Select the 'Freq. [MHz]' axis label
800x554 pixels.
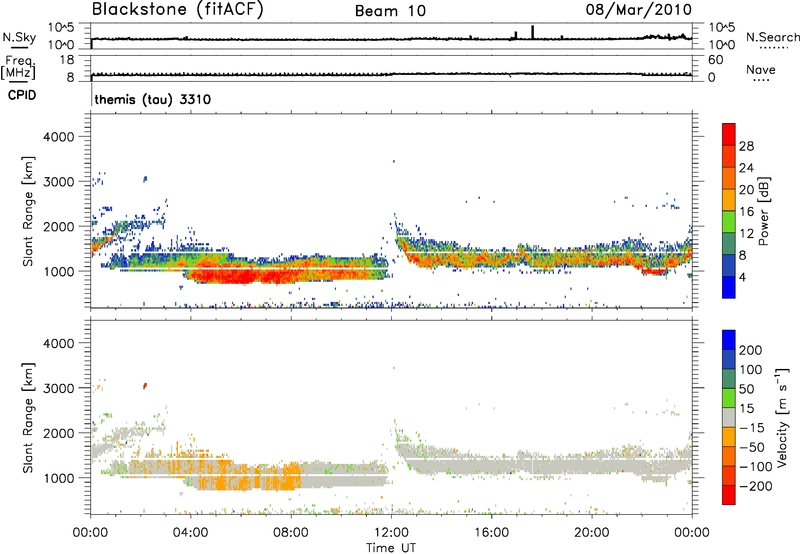point(18,68)
